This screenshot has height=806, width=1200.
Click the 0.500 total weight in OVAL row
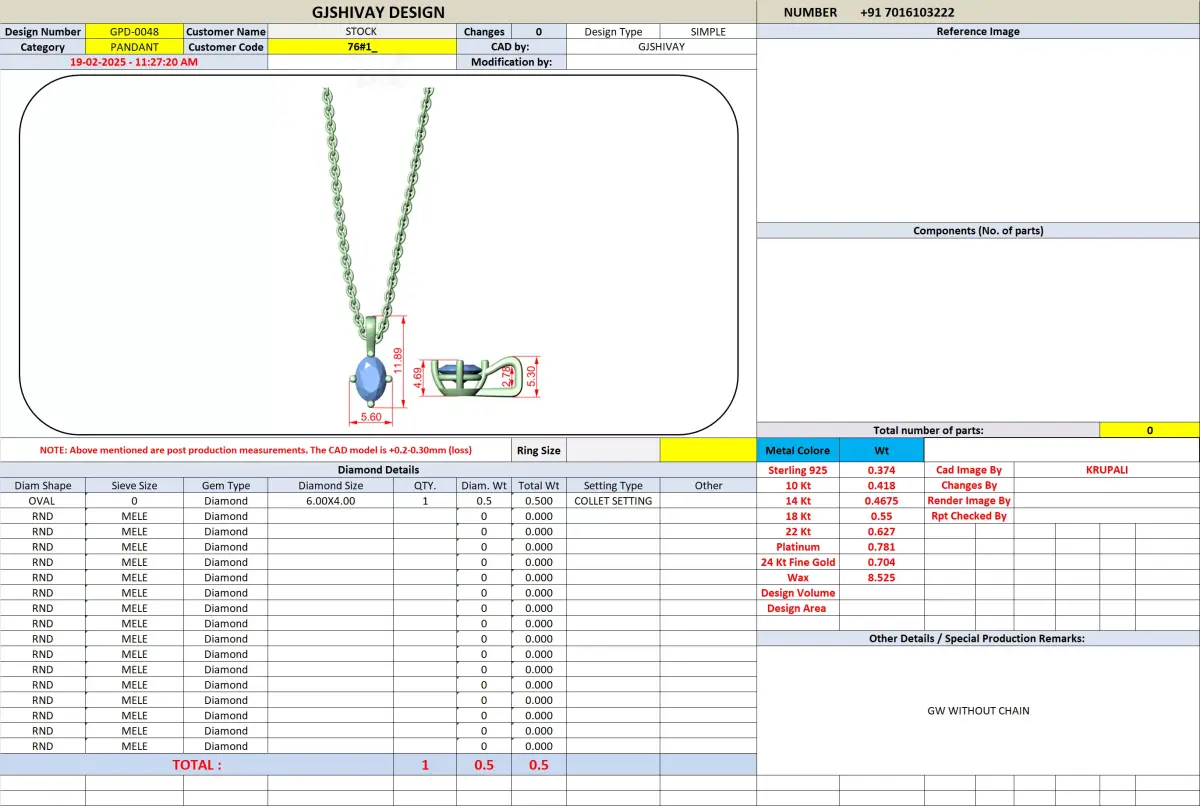[539, 501]
